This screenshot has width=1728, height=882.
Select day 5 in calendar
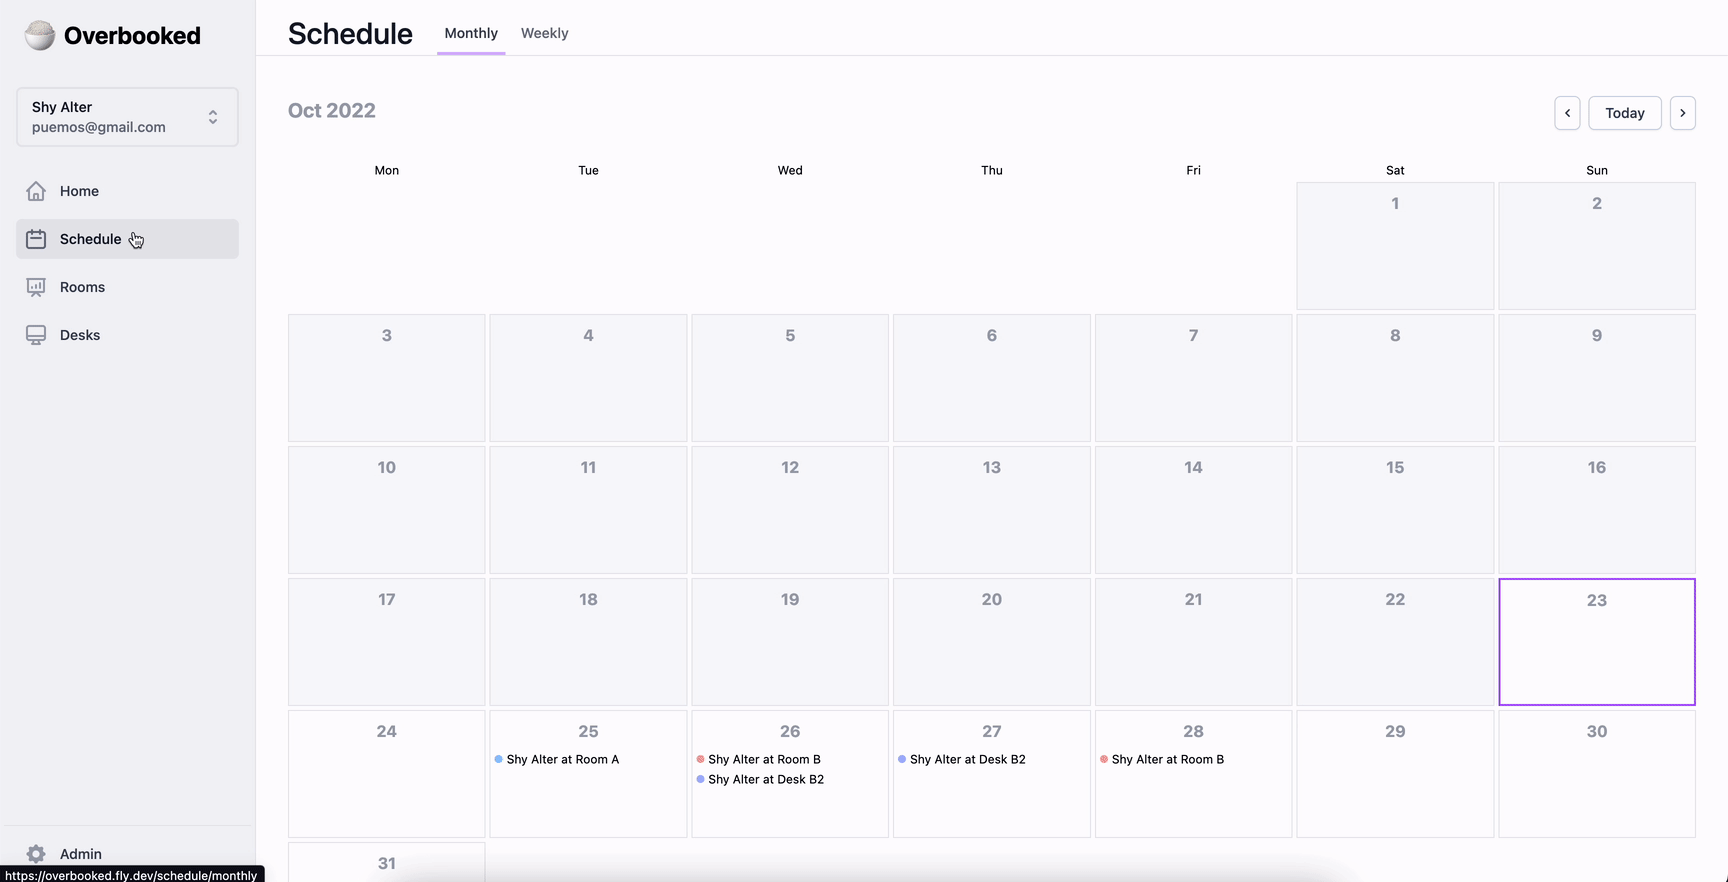pyautogui.click(x=790, y=378)
